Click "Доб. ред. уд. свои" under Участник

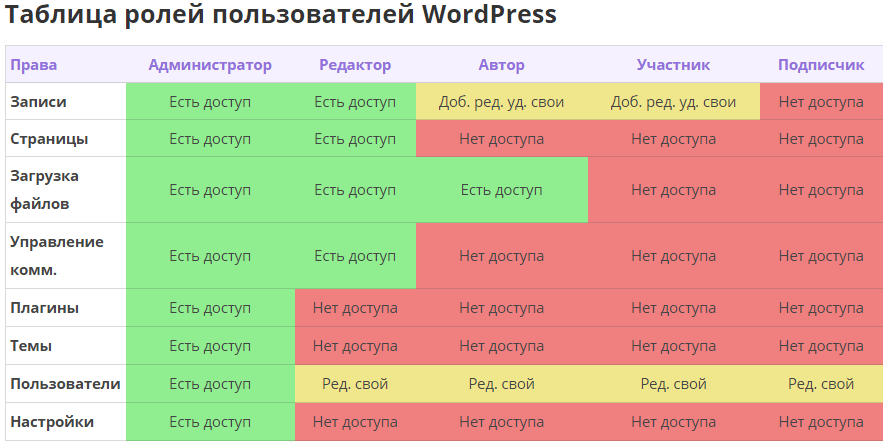(x=673, y=102)
